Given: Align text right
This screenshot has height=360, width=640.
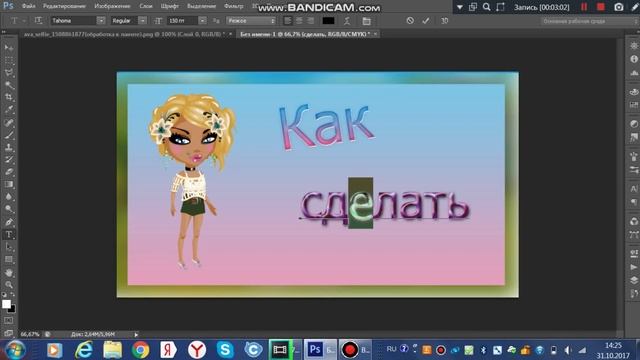Looking at the screenshot, I should coord(311,20).
